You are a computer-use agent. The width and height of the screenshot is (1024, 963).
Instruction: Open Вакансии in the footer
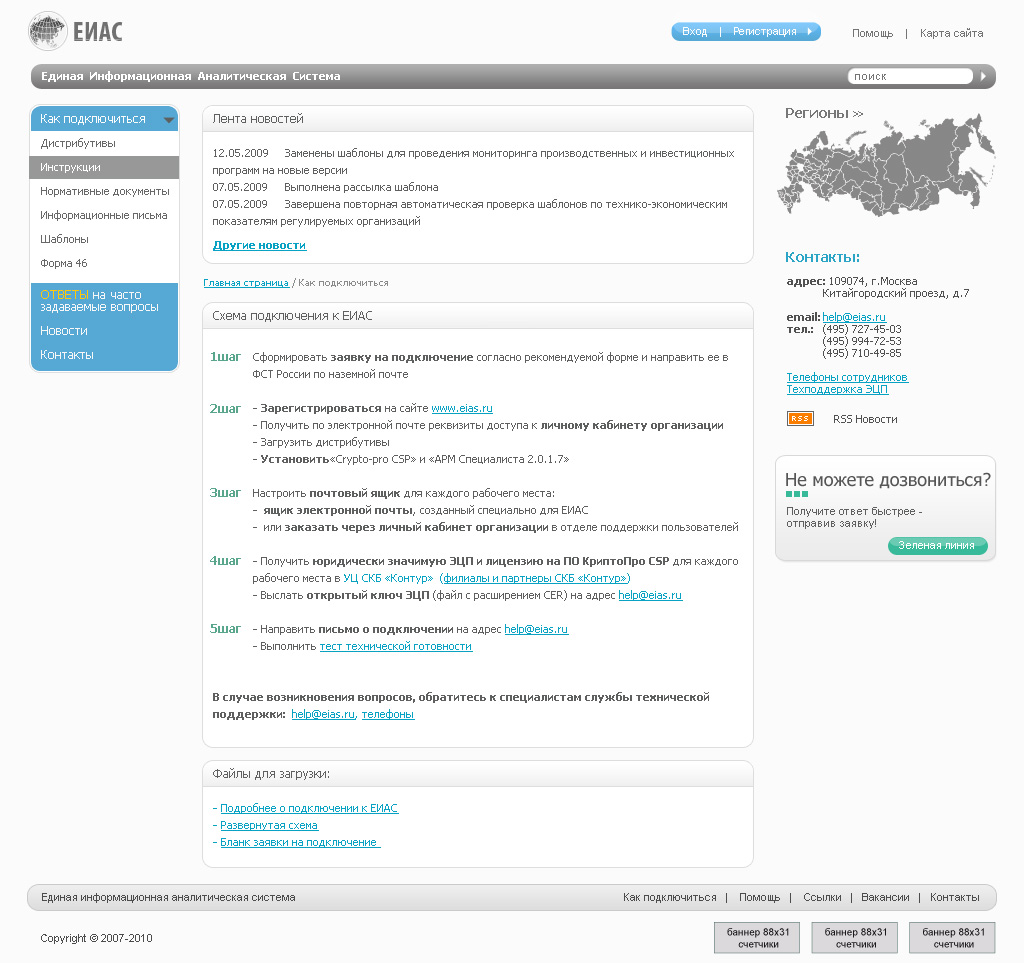click(885, 898)
